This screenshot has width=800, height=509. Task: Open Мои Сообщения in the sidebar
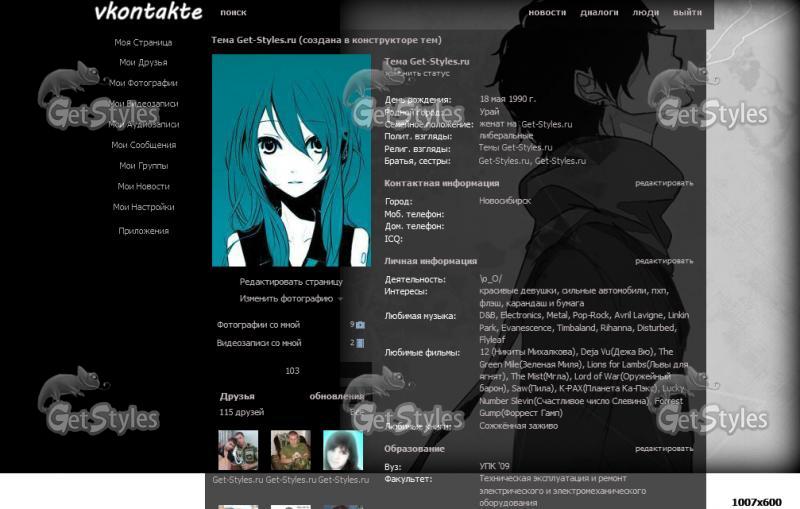(143, 145)
